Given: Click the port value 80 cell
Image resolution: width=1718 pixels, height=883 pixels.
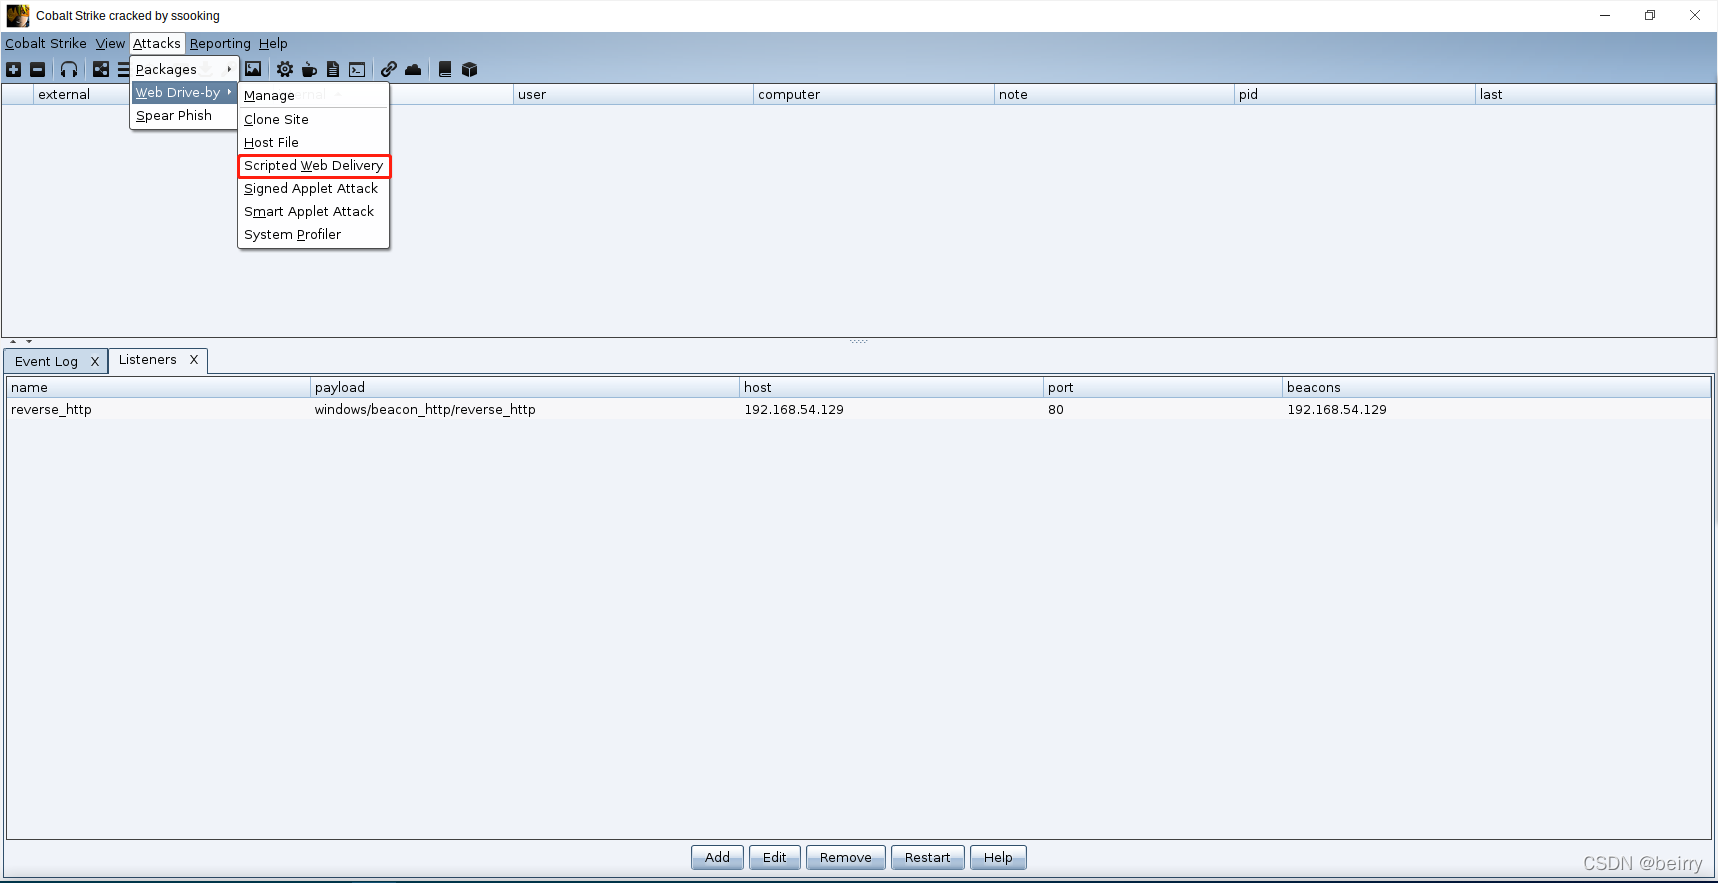Looking at the screenshot, I should [x=1163, y=409].
